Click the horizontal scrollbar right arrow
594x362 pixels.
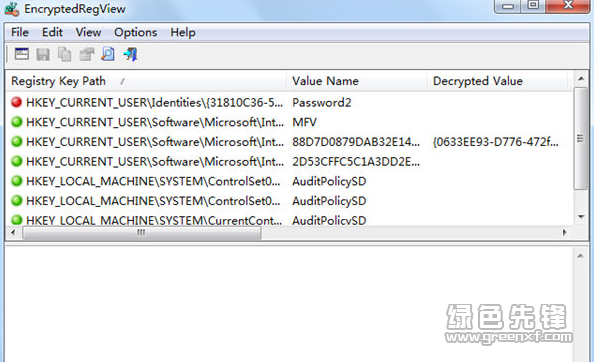click(x=564, y=232)
